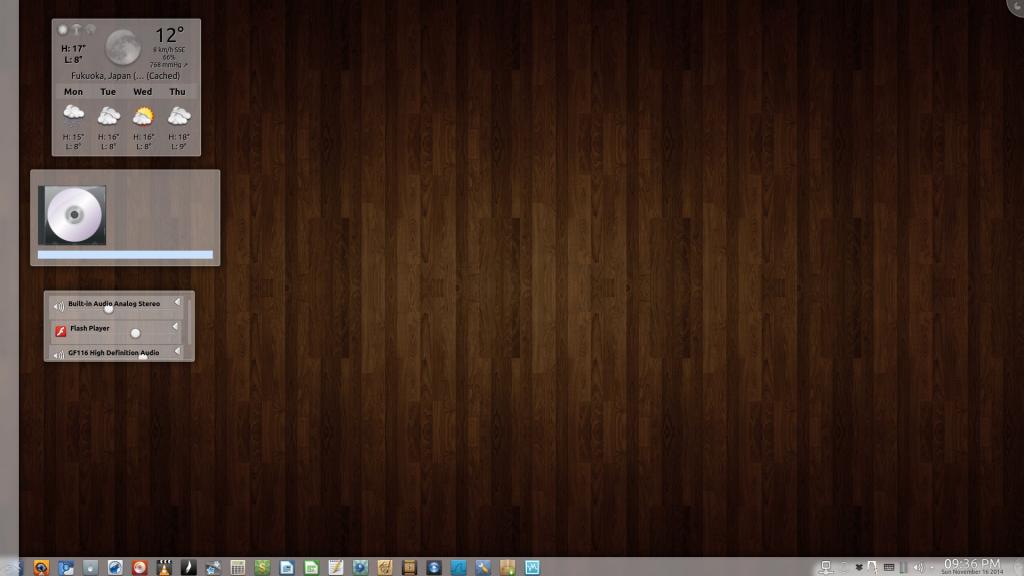
Task: Mute the GF116 High Definition Audio speaker
Action: (59, 354)
